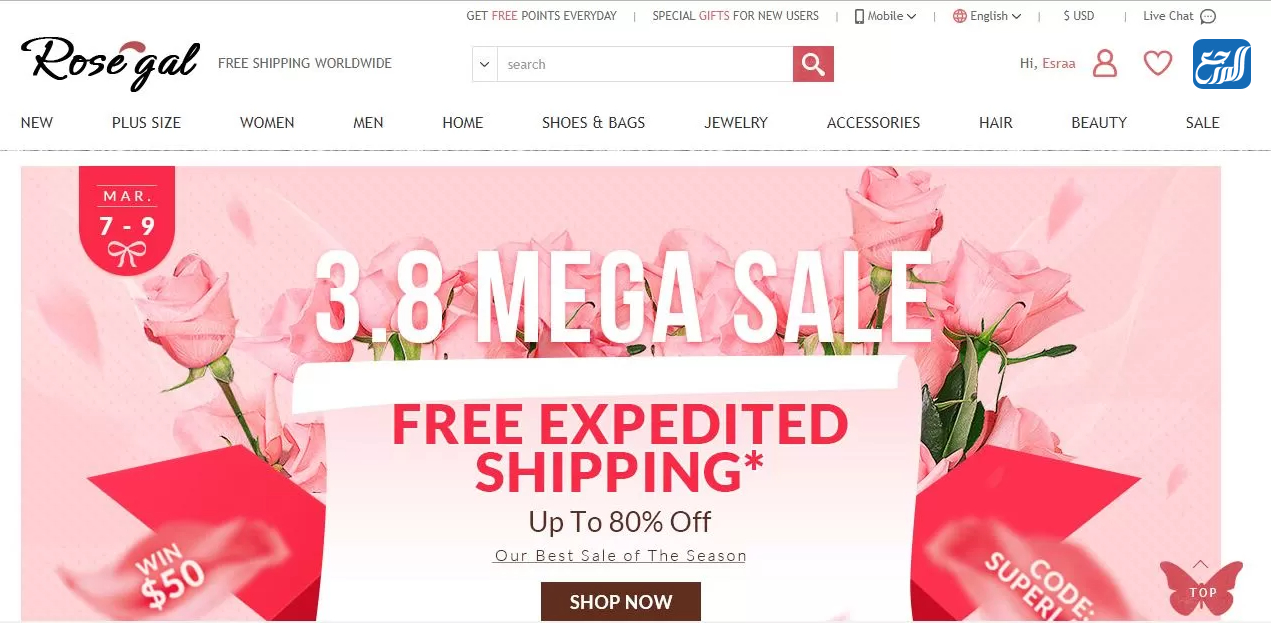Open the search category dropdown arrow

pyautogui.click(x=485, y=64)
